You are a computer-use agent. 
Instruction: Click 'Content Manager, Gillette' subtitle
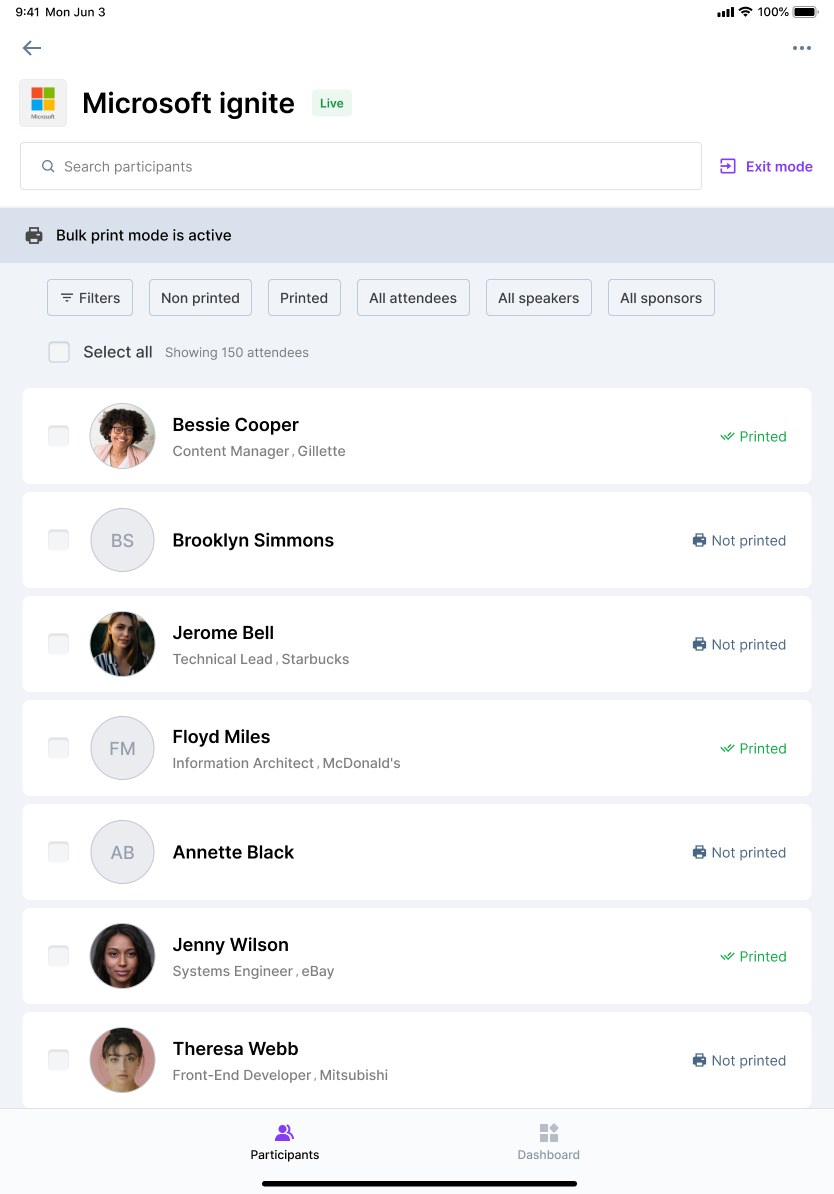(x=259, y=451)
